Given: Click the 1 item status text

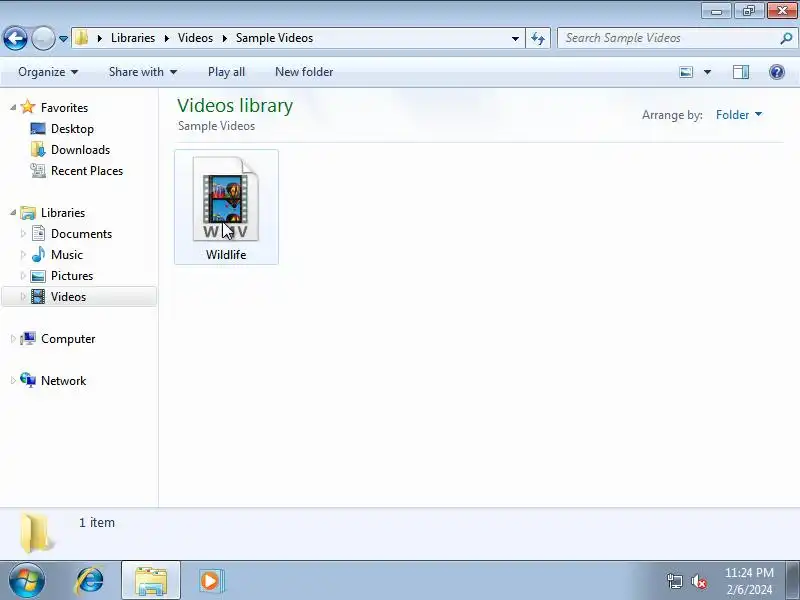Looking at the screenshot, I should pos(97,522).
